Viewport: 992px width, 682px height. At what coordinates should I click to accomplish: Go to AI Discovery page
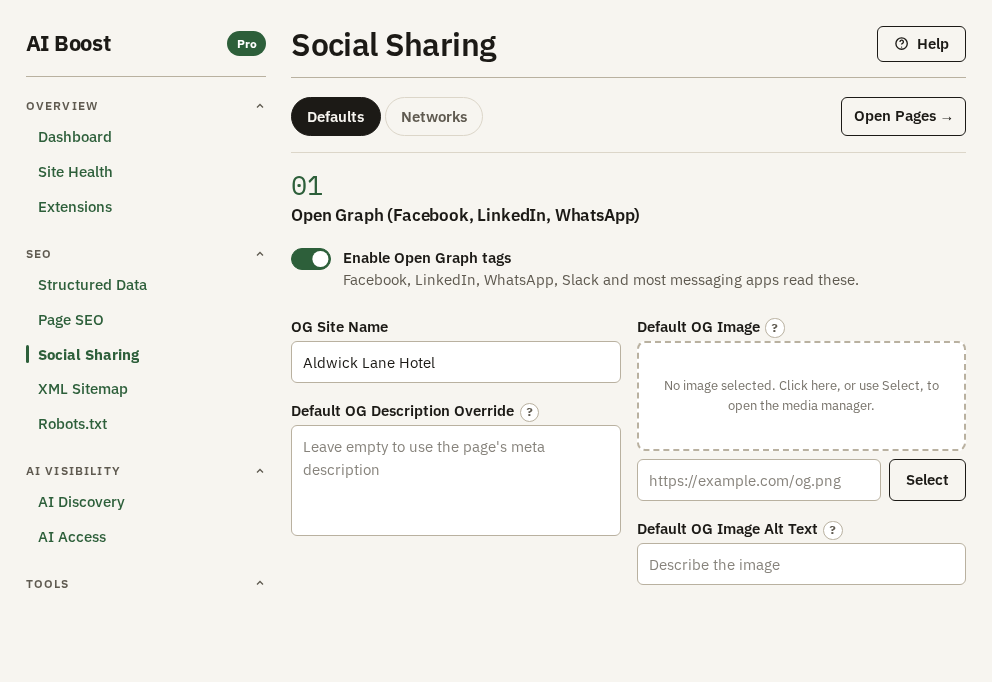click(x=81, y=502)
